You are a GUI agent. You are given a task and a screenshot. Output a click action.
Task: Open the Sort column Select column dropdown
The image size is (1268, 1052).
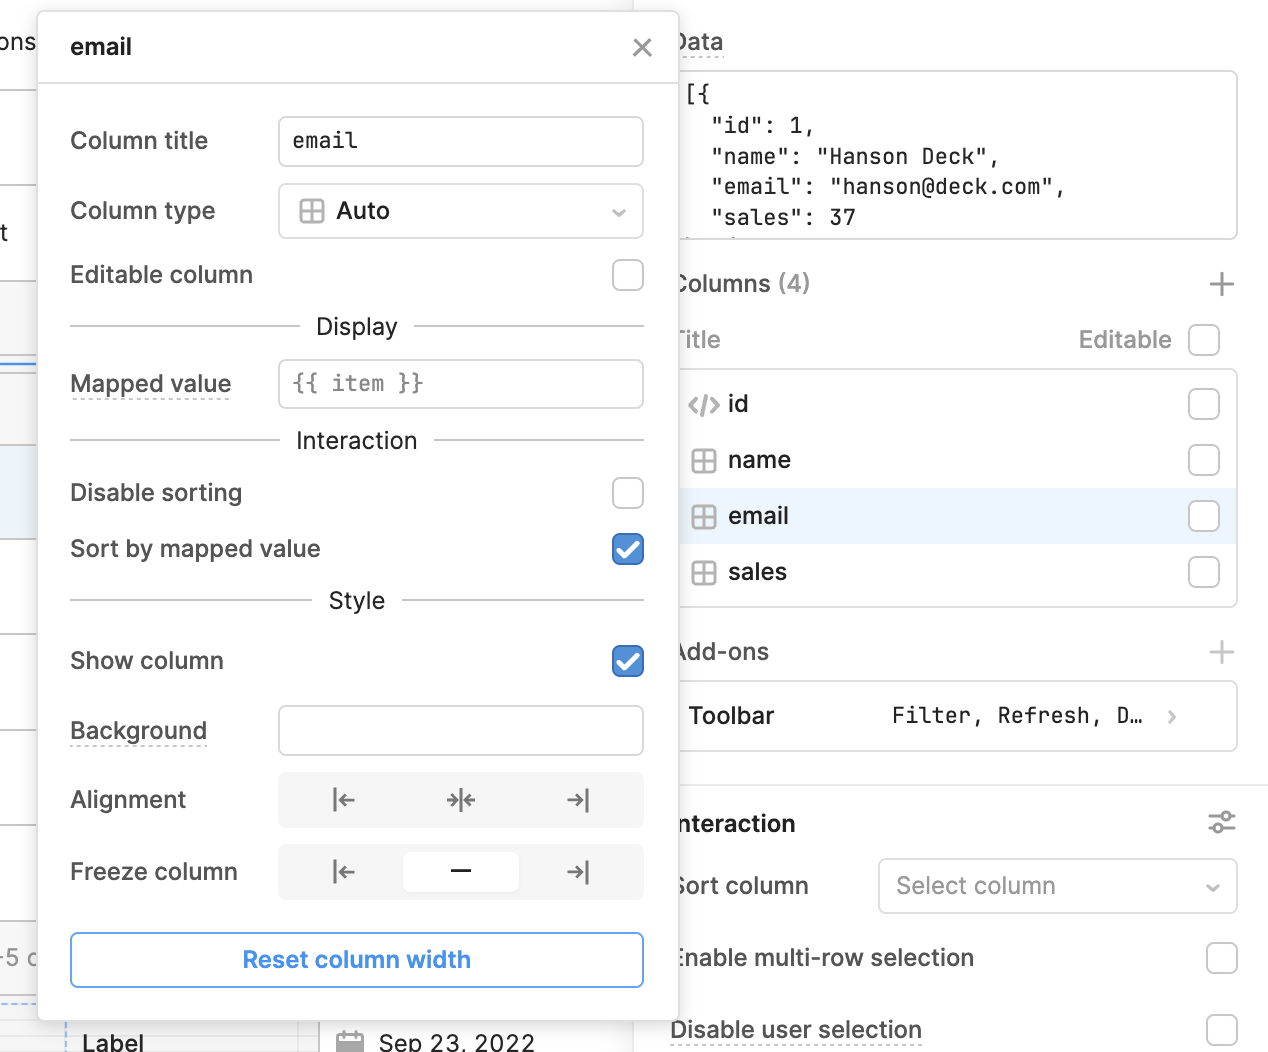pos(1058,886)
